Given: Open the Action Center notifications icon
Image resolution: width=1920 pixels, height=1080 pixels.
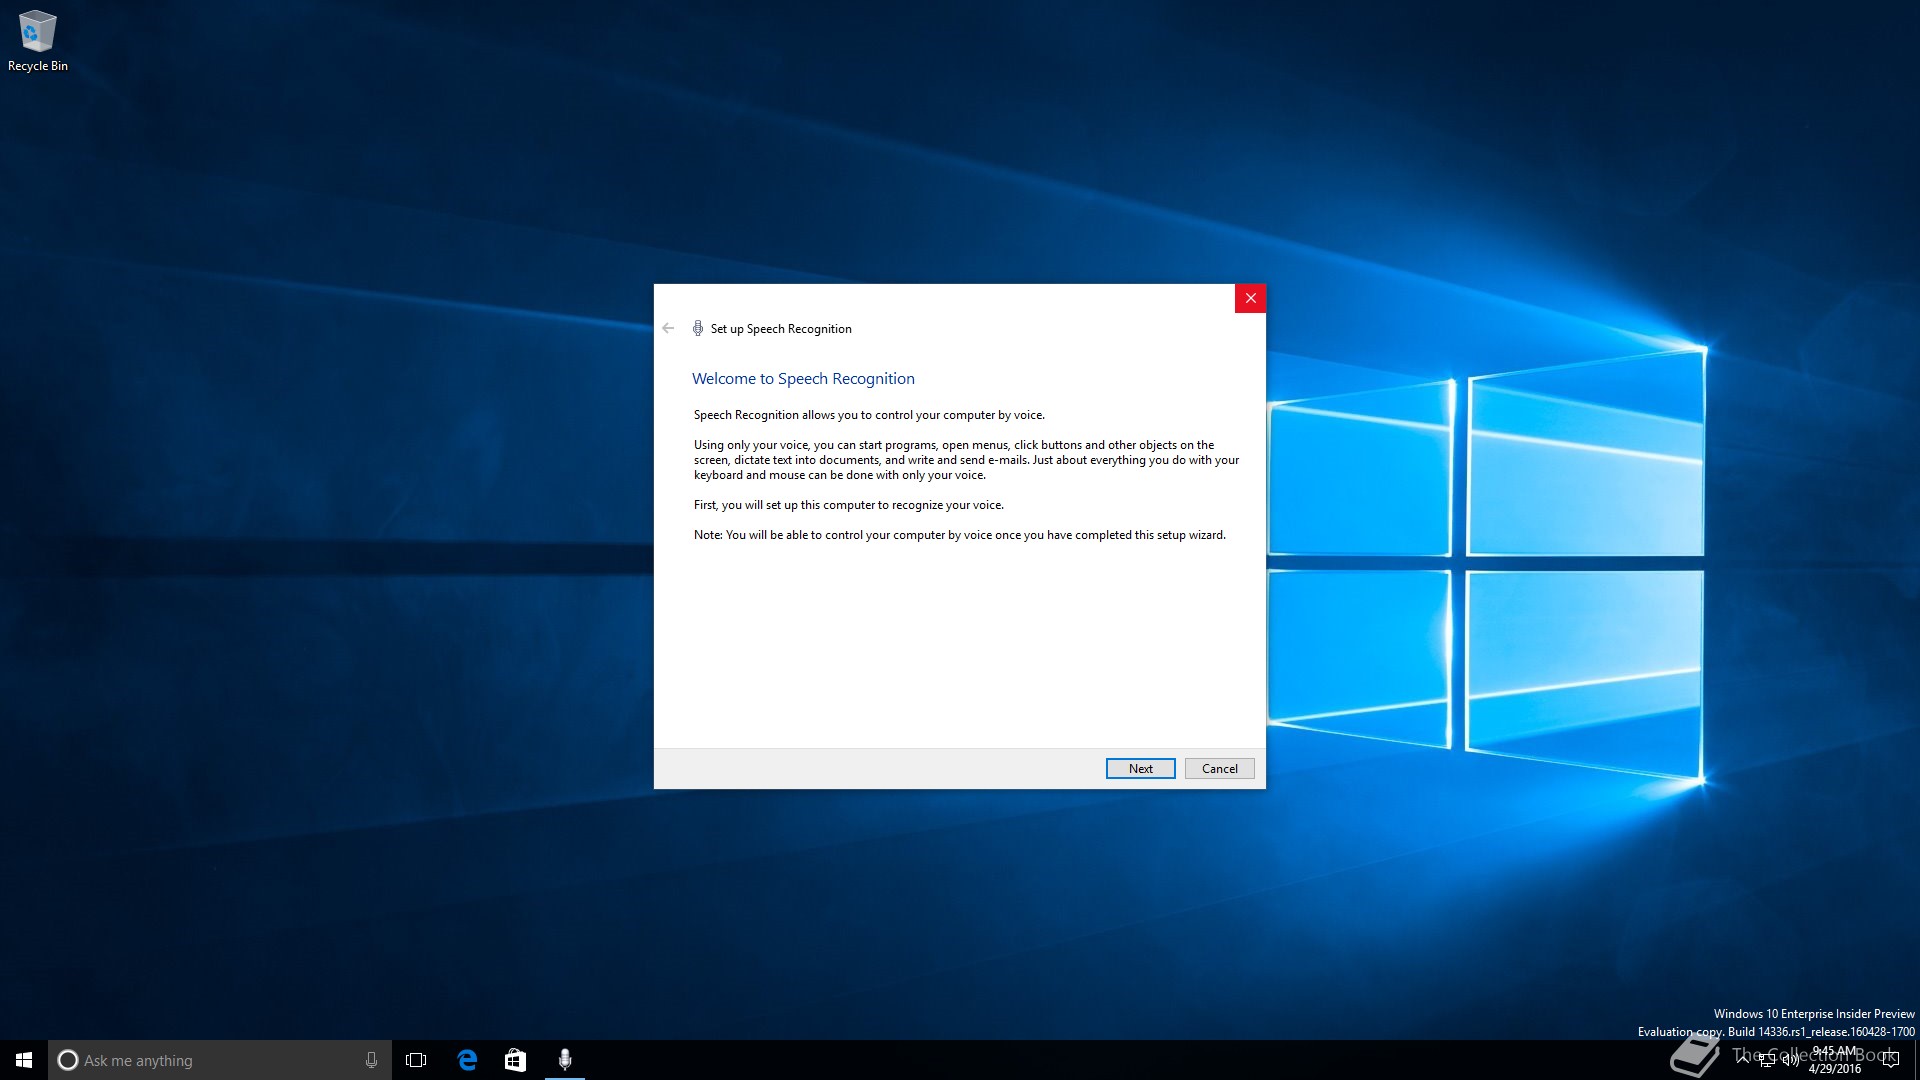Looking at the screenshot, I should [1890, 1060].
